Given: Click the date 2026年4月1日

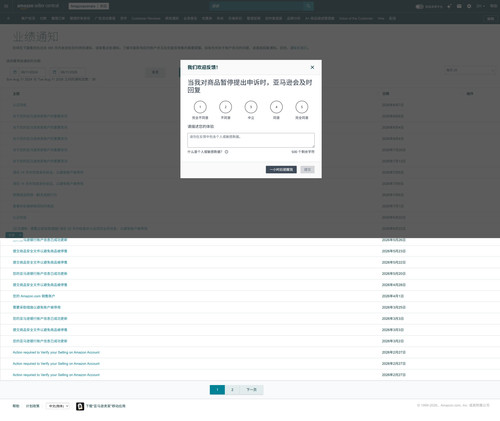Looking at the screenshot, I should tap(393, 296).
